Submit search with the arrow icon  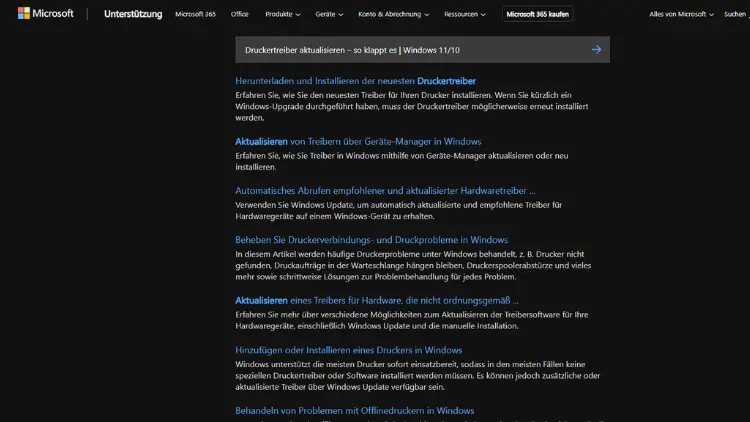click(596, 49)
